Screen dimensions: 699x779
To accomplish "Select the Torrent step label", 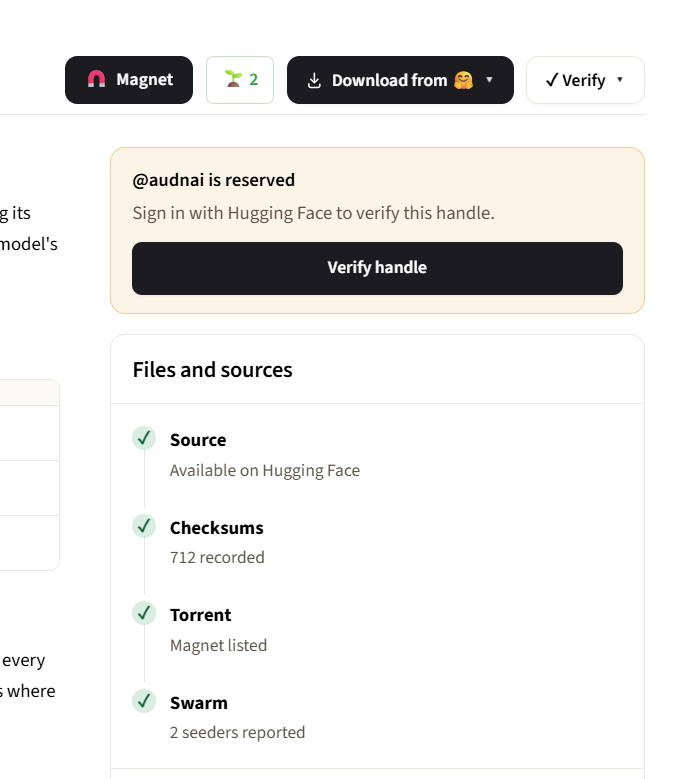I will pos(201,615).
